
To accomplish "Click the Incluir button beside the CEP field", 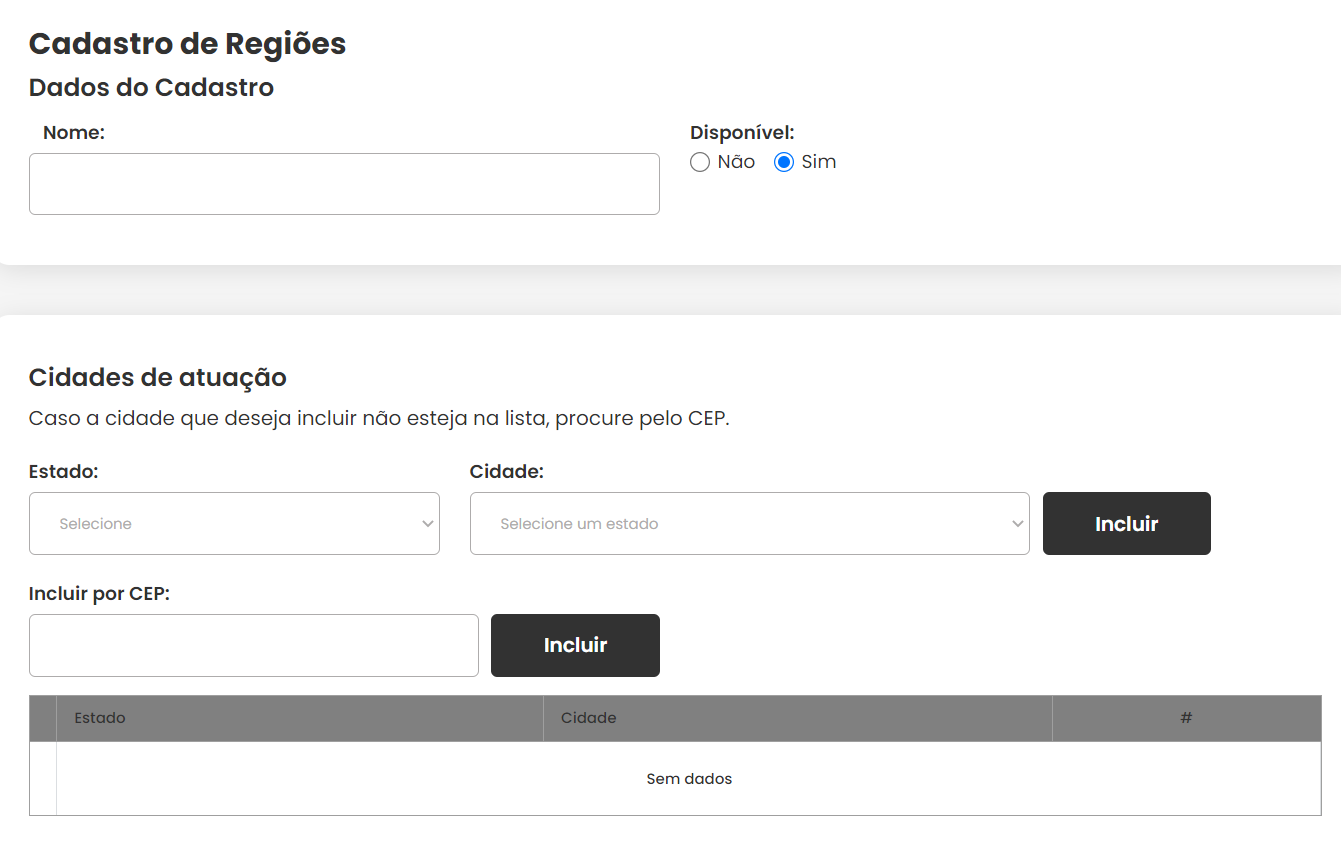I will tap(575, 645).
